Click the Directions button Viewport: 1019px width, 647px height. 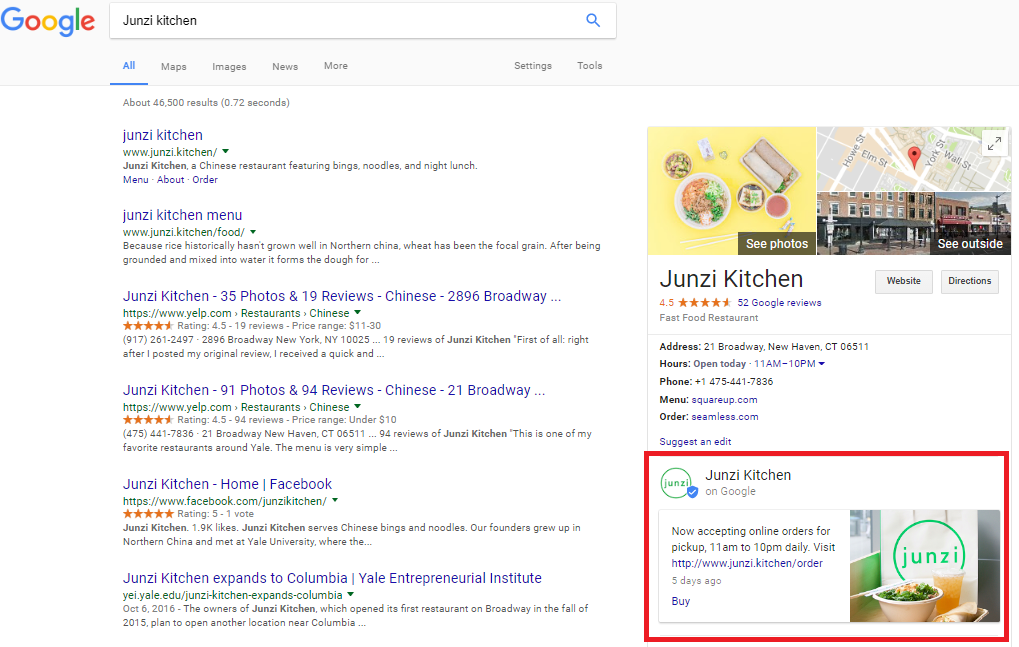(x=970, y=281)
